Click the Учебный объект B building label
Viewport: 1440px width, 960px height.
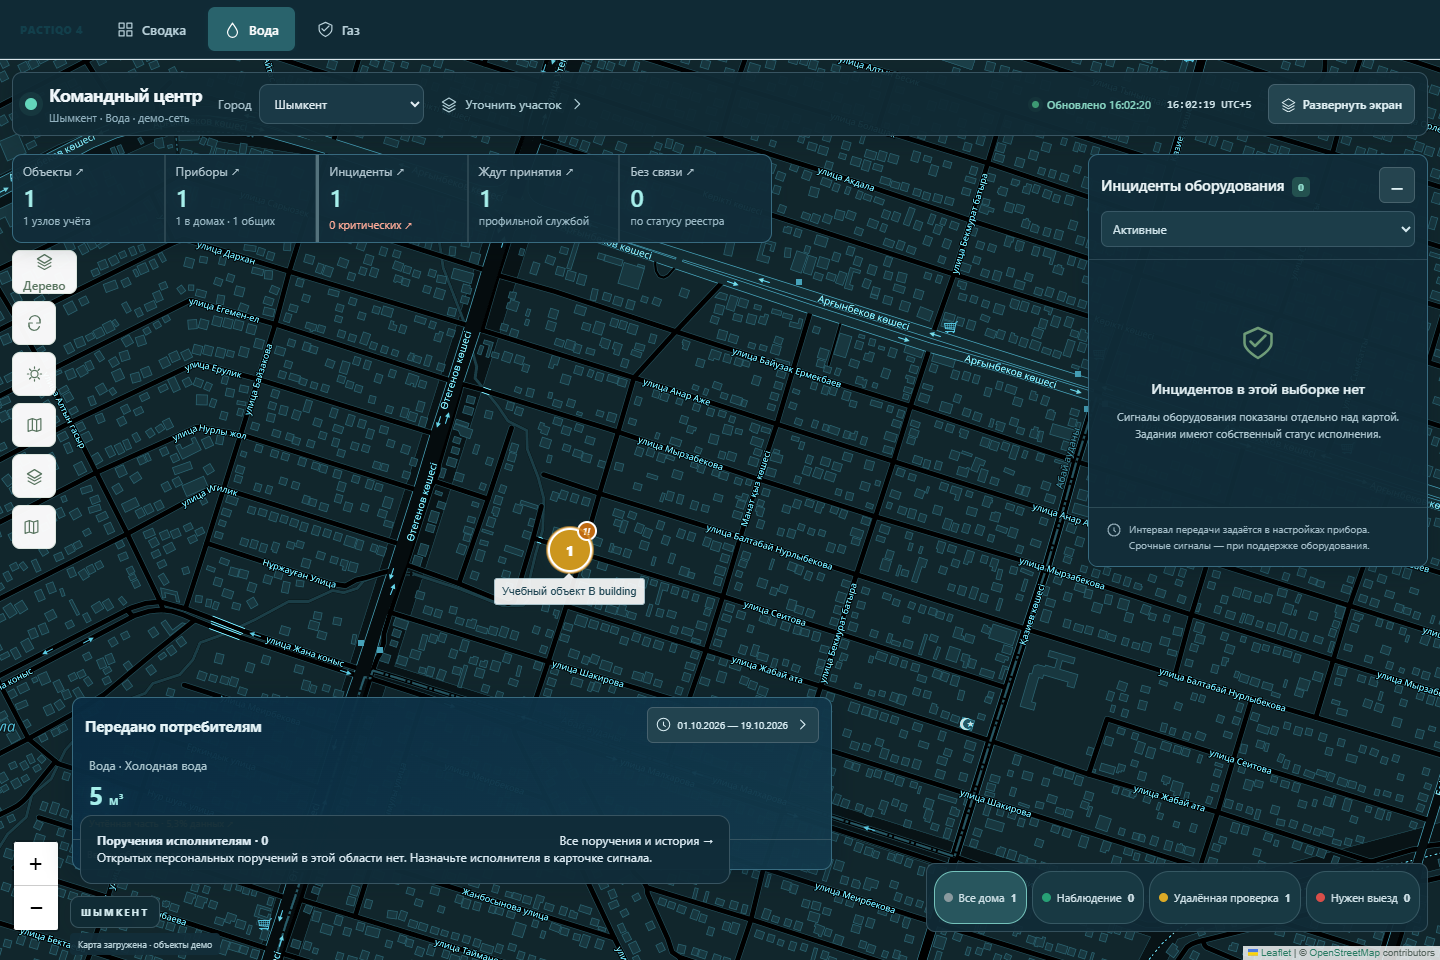point(569,591)
